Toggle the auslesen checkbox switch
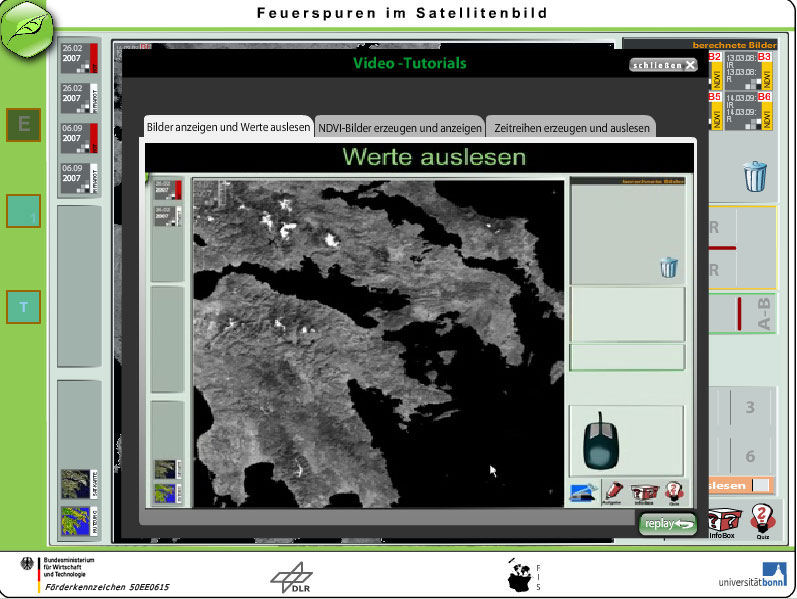 (761, 485)
